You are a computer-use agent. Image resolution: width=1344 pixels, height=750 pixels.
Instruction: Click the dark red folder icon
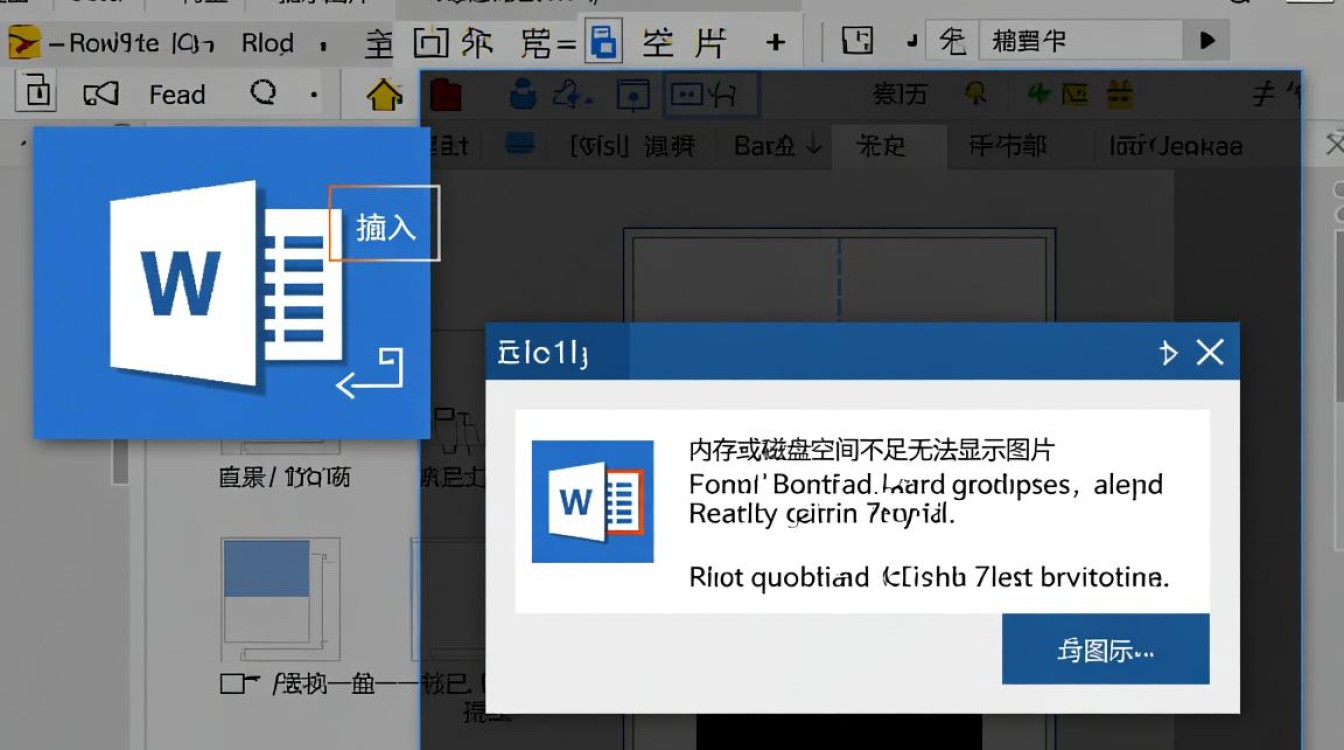(x=446, y=95)
